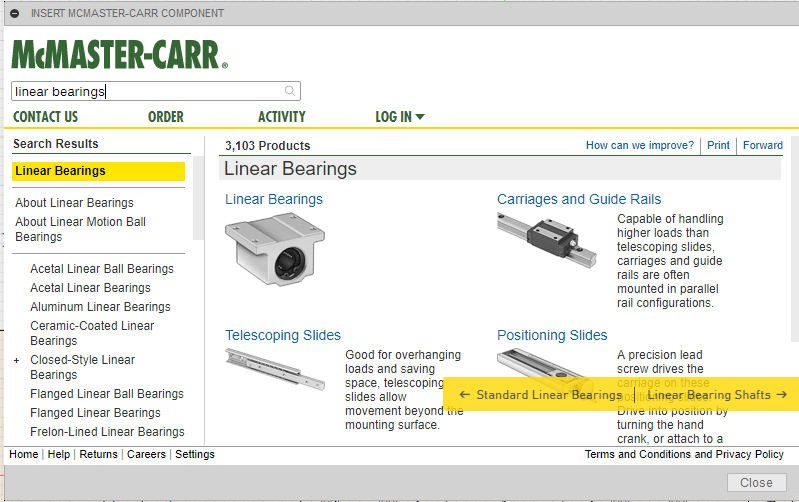Collapse the dialog with the minus icon
The width and height of the screenshot is (799, 502).
[x=15, y=13]
